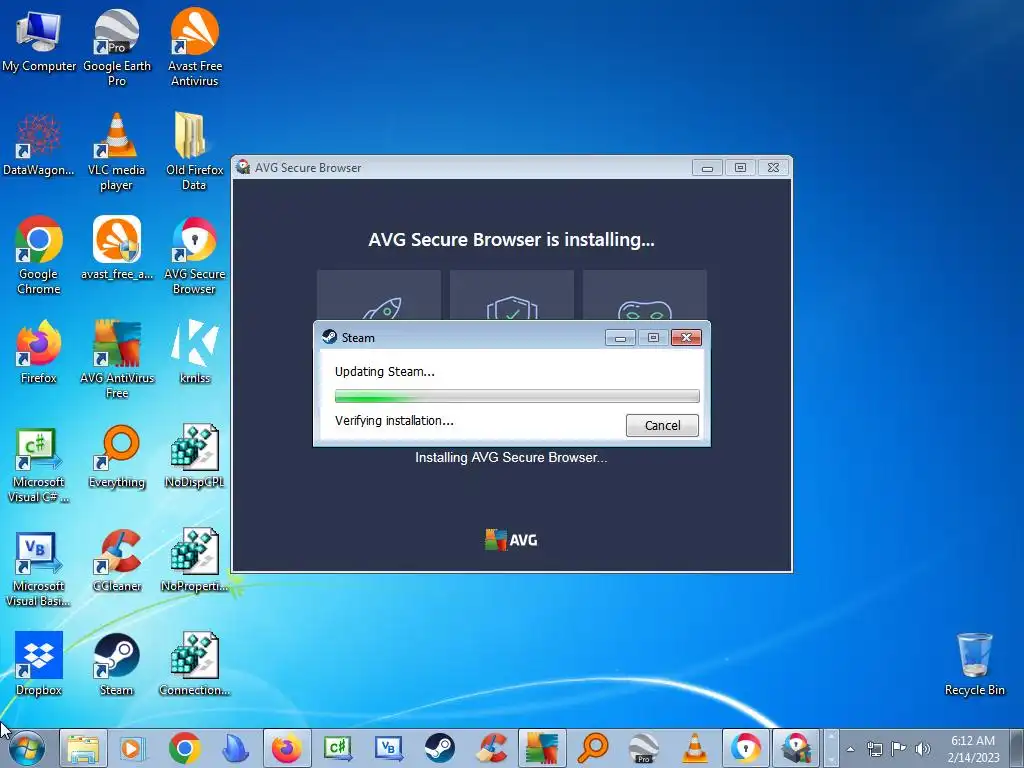The image size is (1024, 768).
Task: Select the Google Chrome desktop shortcut
Action: [39, 255]
